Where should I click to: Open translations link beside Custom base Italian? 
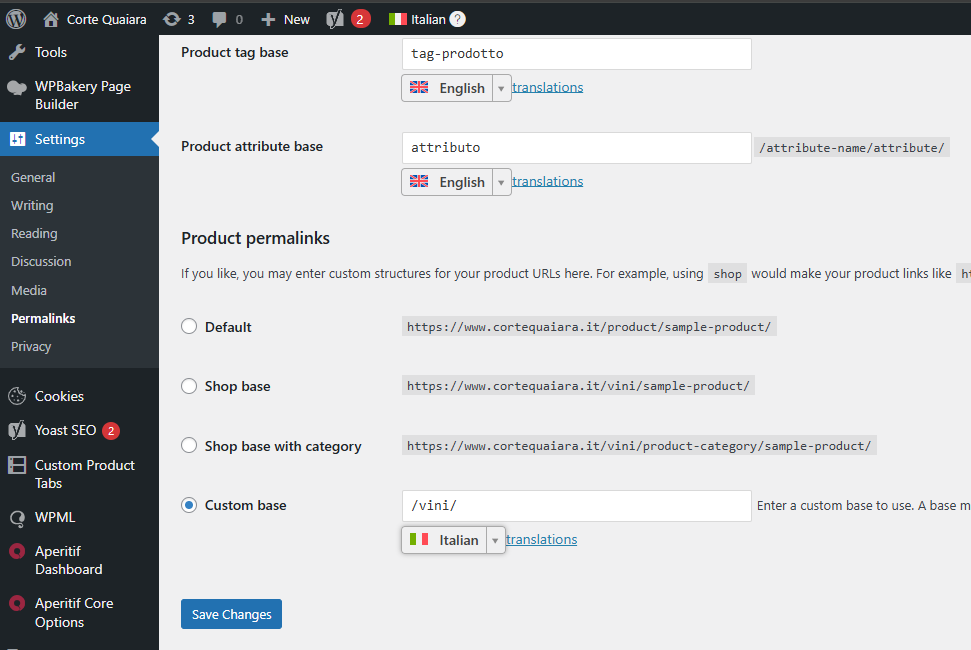(x=541, y=540)
